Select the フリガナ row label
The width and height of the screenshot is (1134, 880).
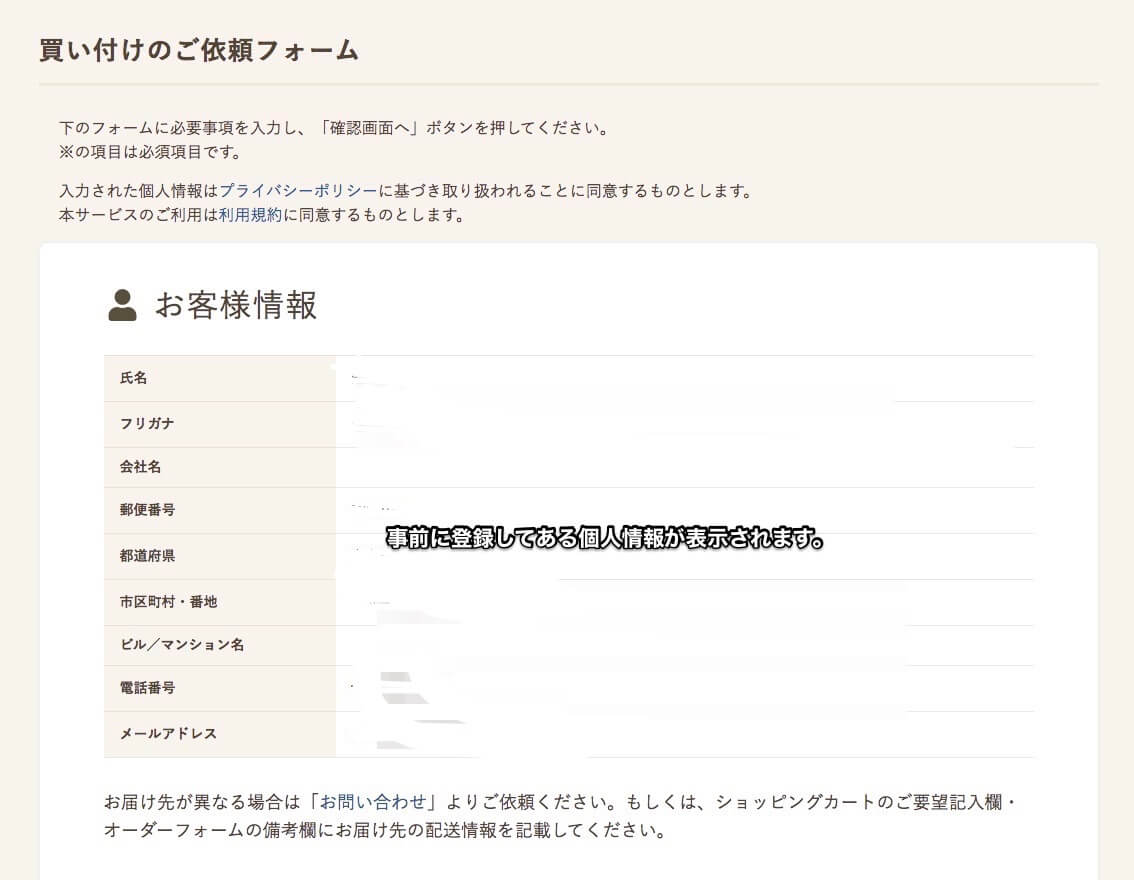pos(147,424)
